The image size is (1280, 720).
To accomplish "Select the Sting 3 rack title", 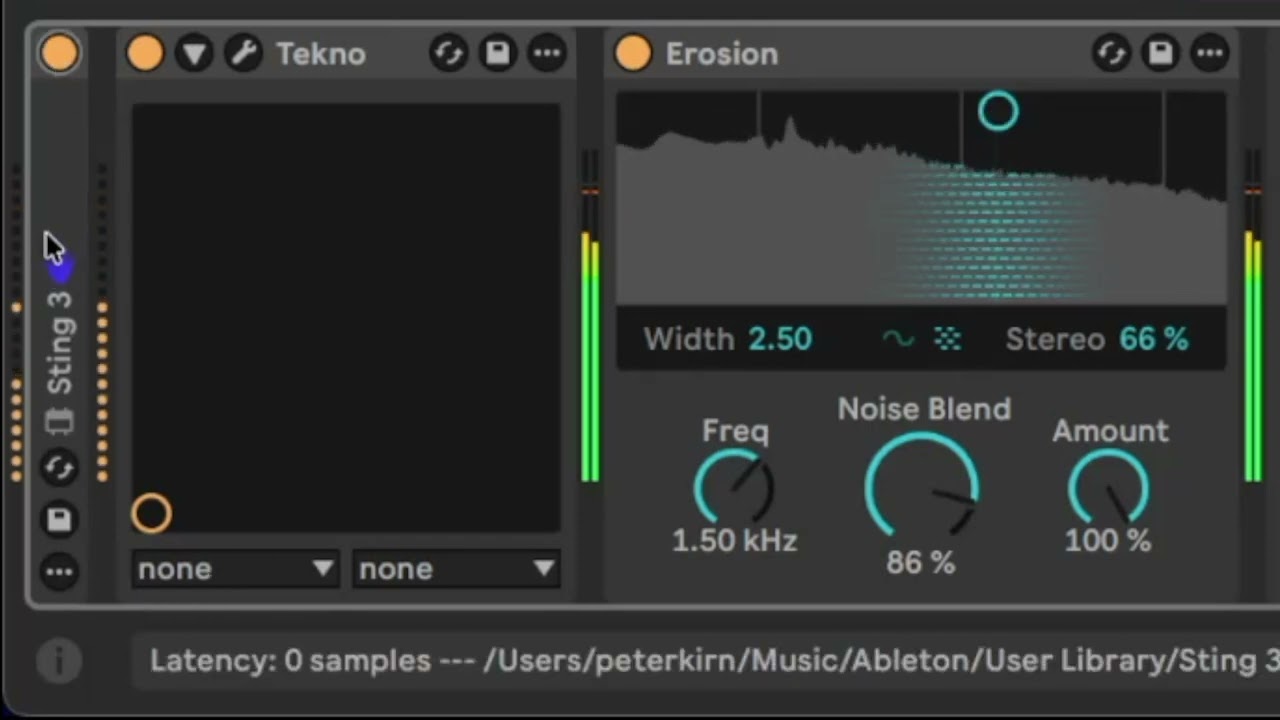I will (x=59, y=341).
